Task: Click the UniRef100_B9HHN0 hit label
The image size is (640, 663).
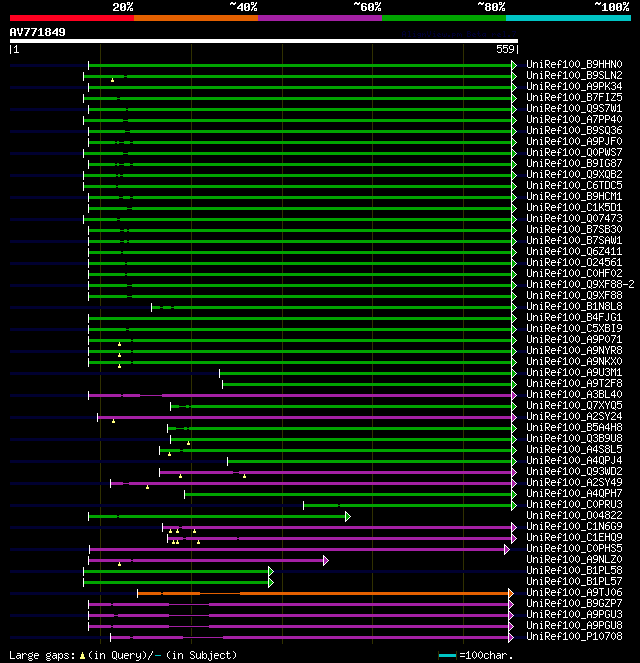Action: [x=574, y=64]
